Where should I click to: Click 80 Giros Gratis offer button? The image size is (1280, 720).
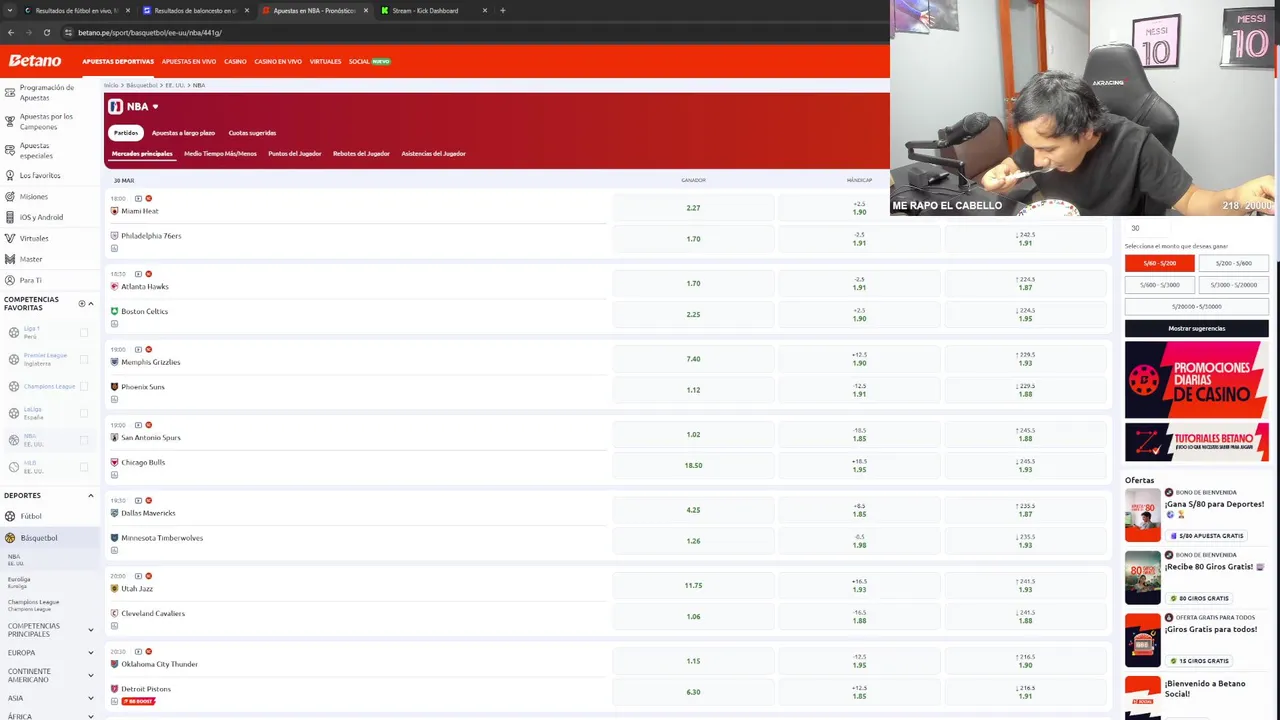click(1199, 598)
